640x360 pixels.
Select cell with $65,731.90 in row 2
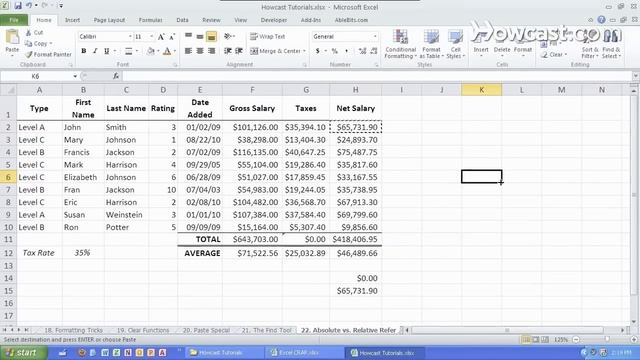[356, 127]
